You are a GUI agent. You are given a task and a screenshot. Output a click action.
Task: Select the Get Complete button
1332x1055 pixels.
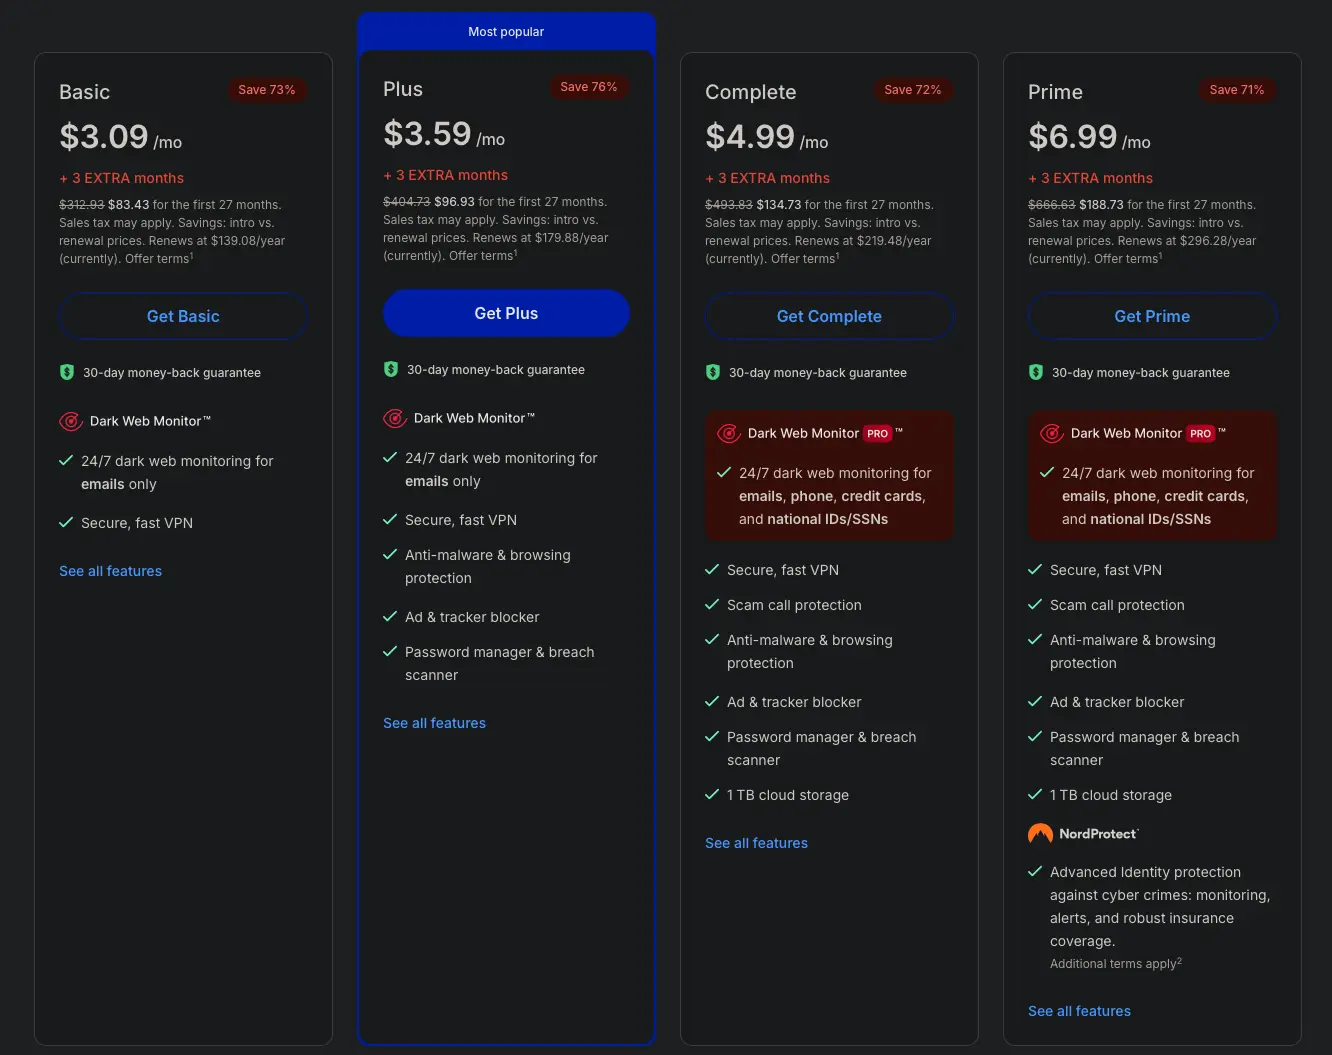(x=829, y=316)
